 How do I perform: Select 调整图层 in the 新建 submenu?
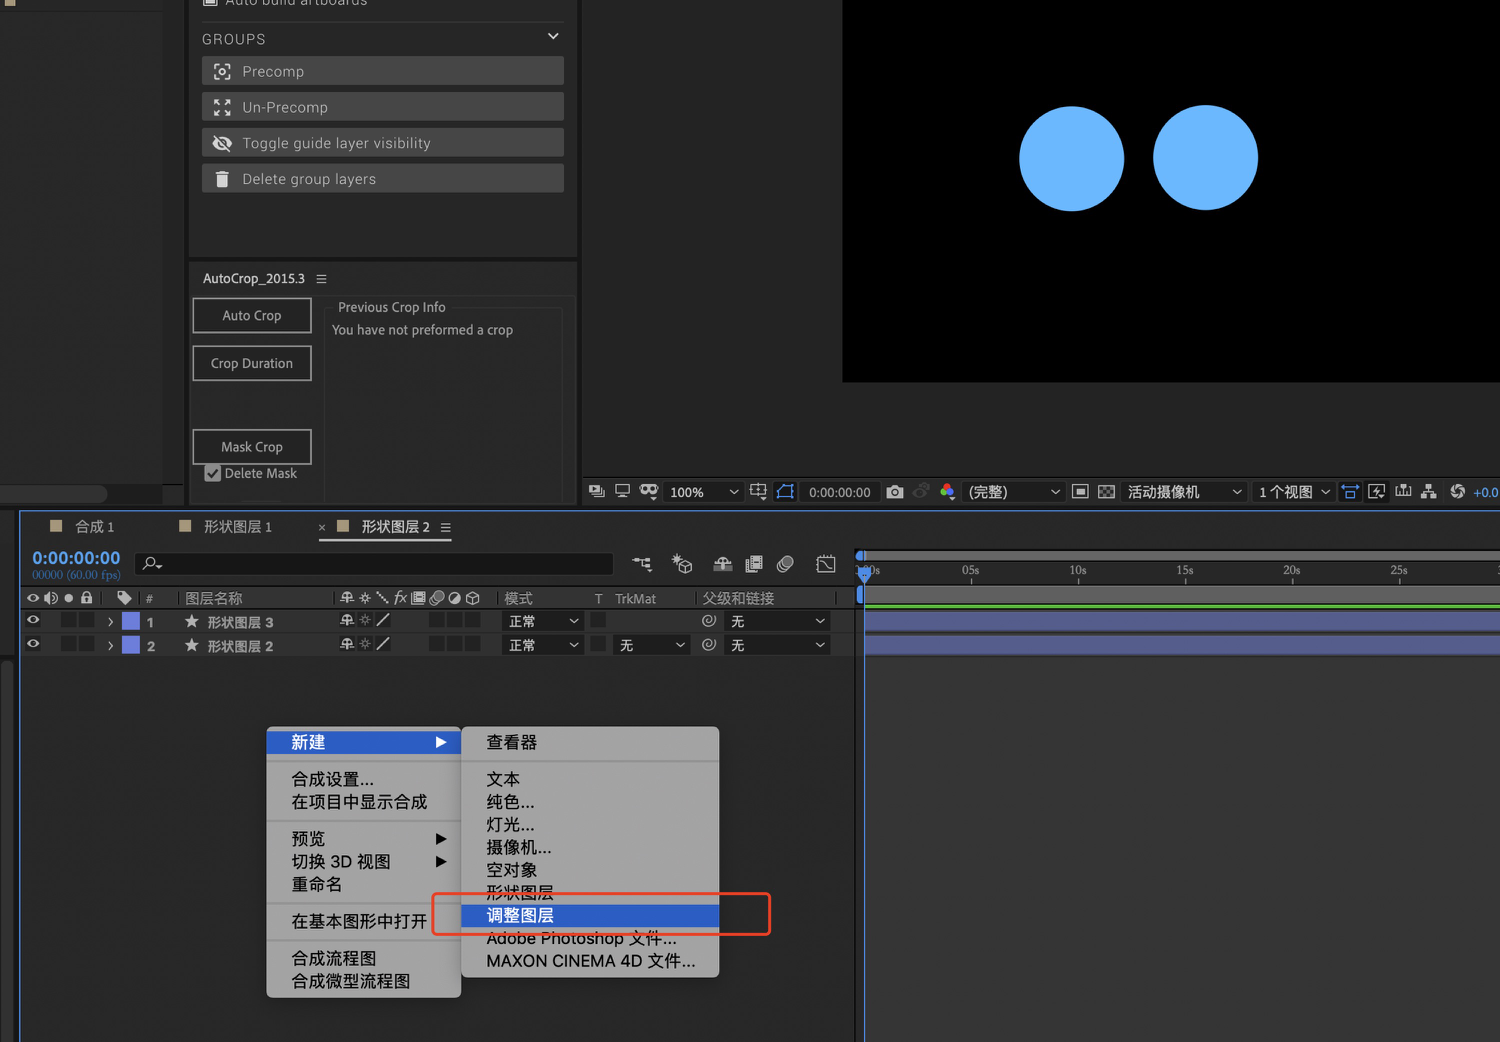[590, 915]
